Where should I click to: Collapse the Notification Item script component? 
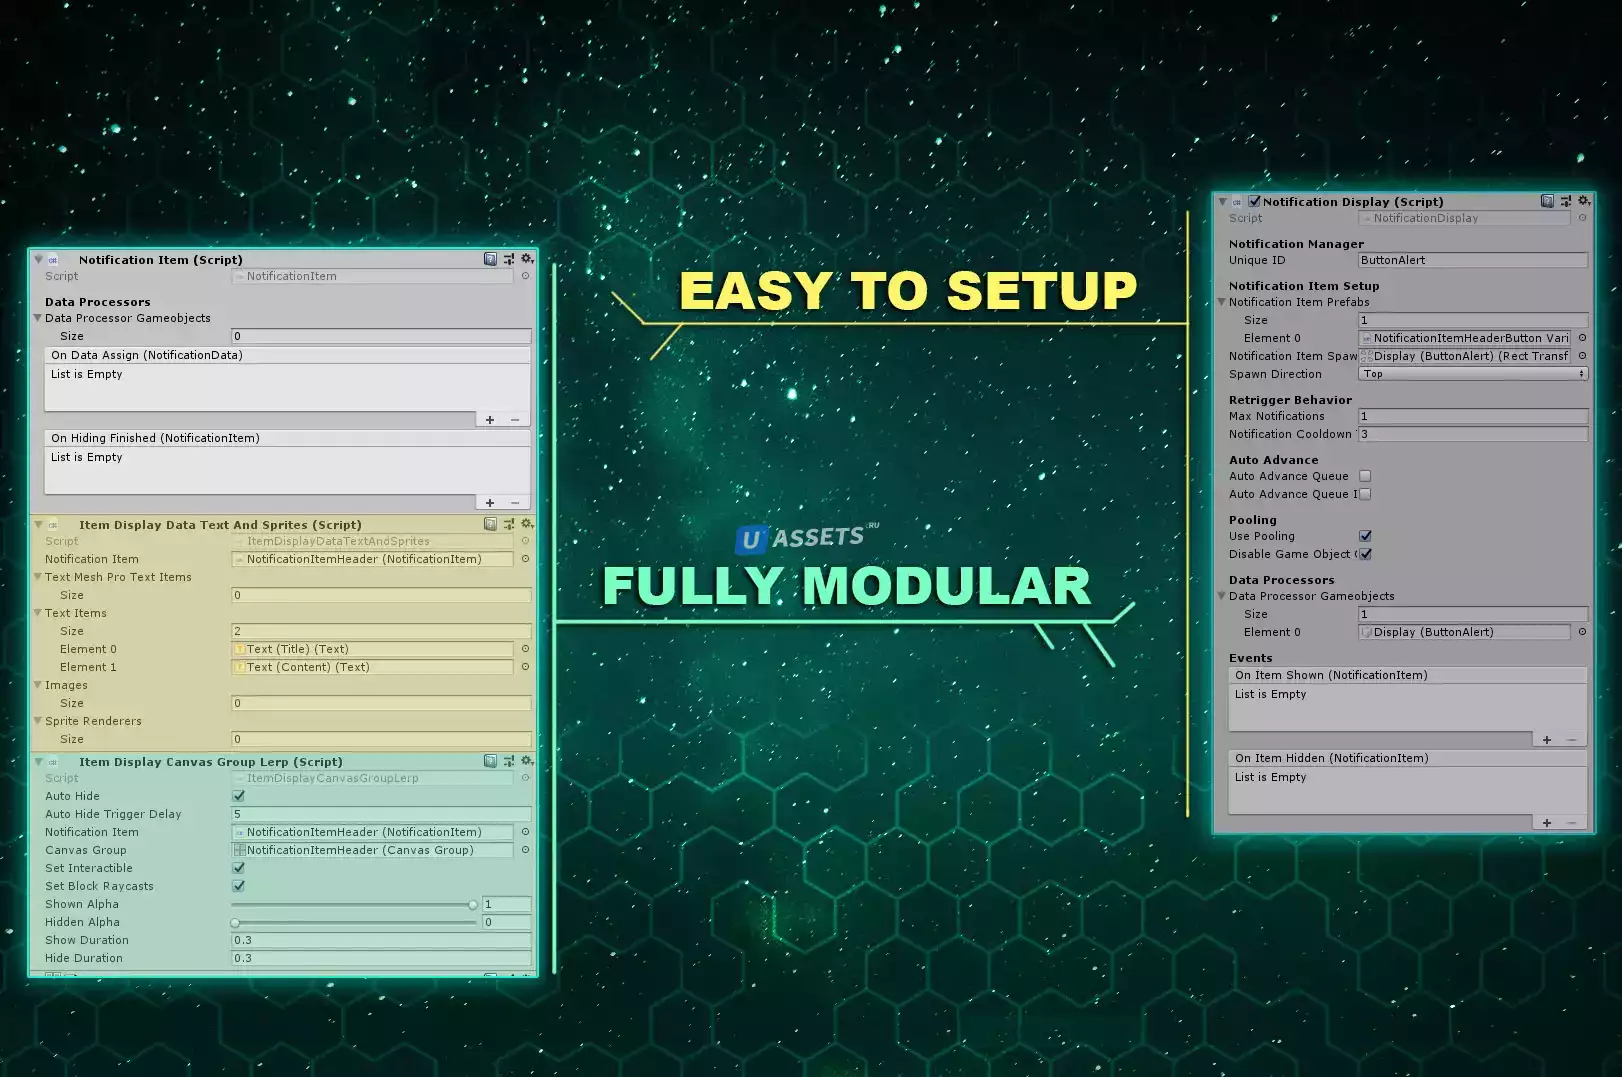tap(38, 259)
